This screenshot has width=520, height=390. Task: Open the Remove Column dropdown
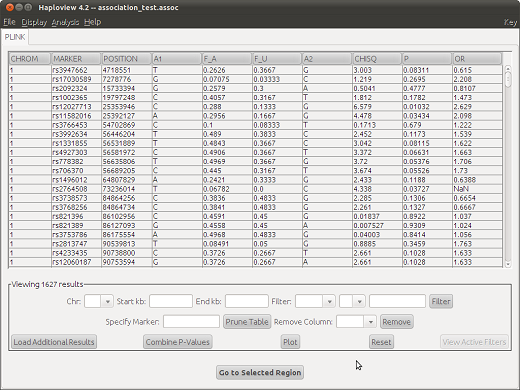pyautogui.click(x=356, y=322)
